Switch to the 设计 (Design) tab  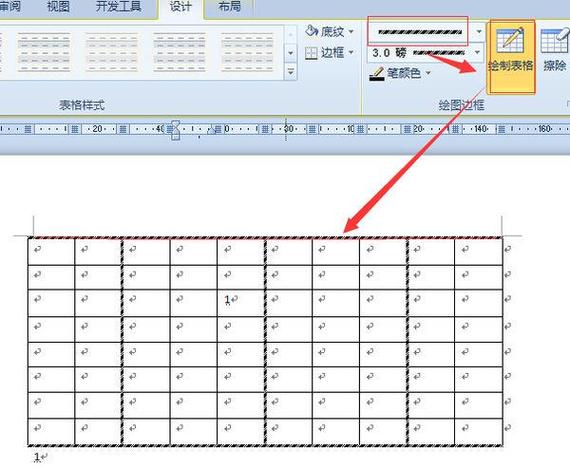click(x=181, y=6)
